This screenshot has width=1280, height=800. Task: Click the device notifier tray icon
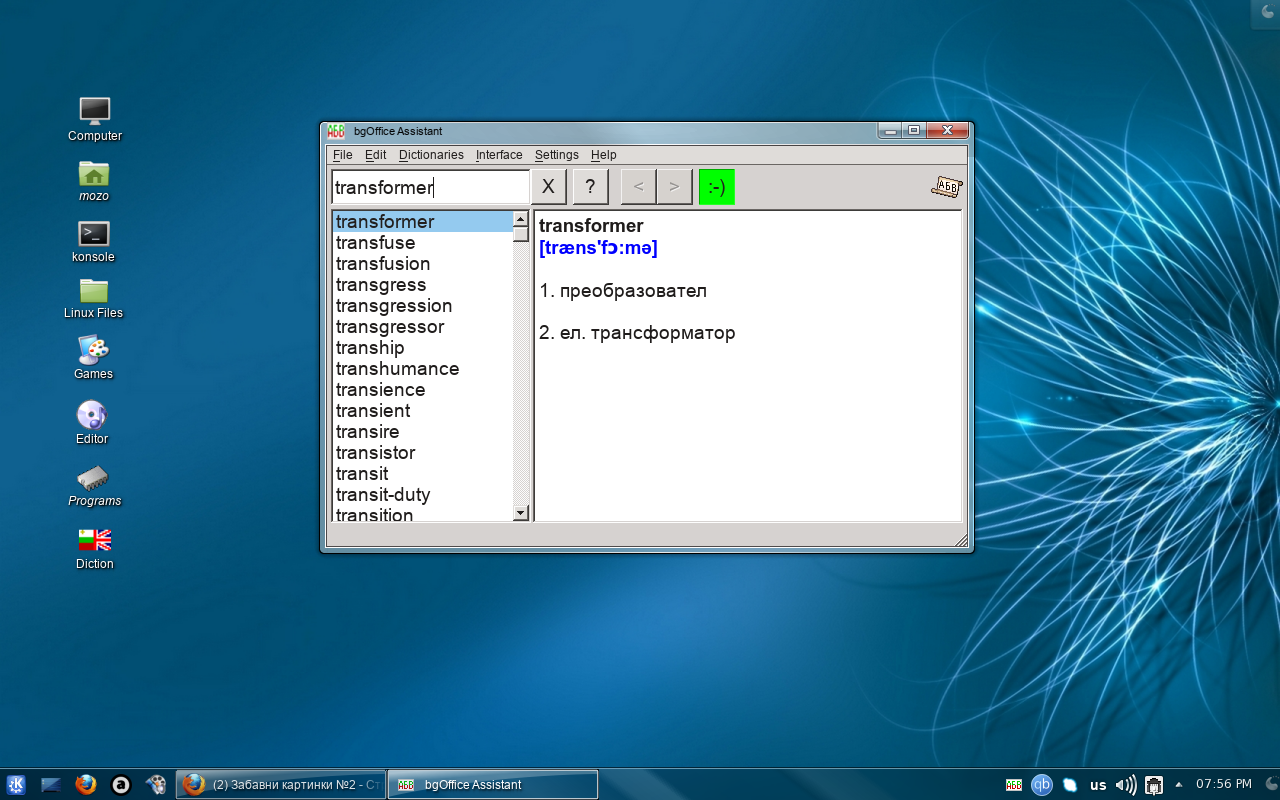(x=1154, y=785)
